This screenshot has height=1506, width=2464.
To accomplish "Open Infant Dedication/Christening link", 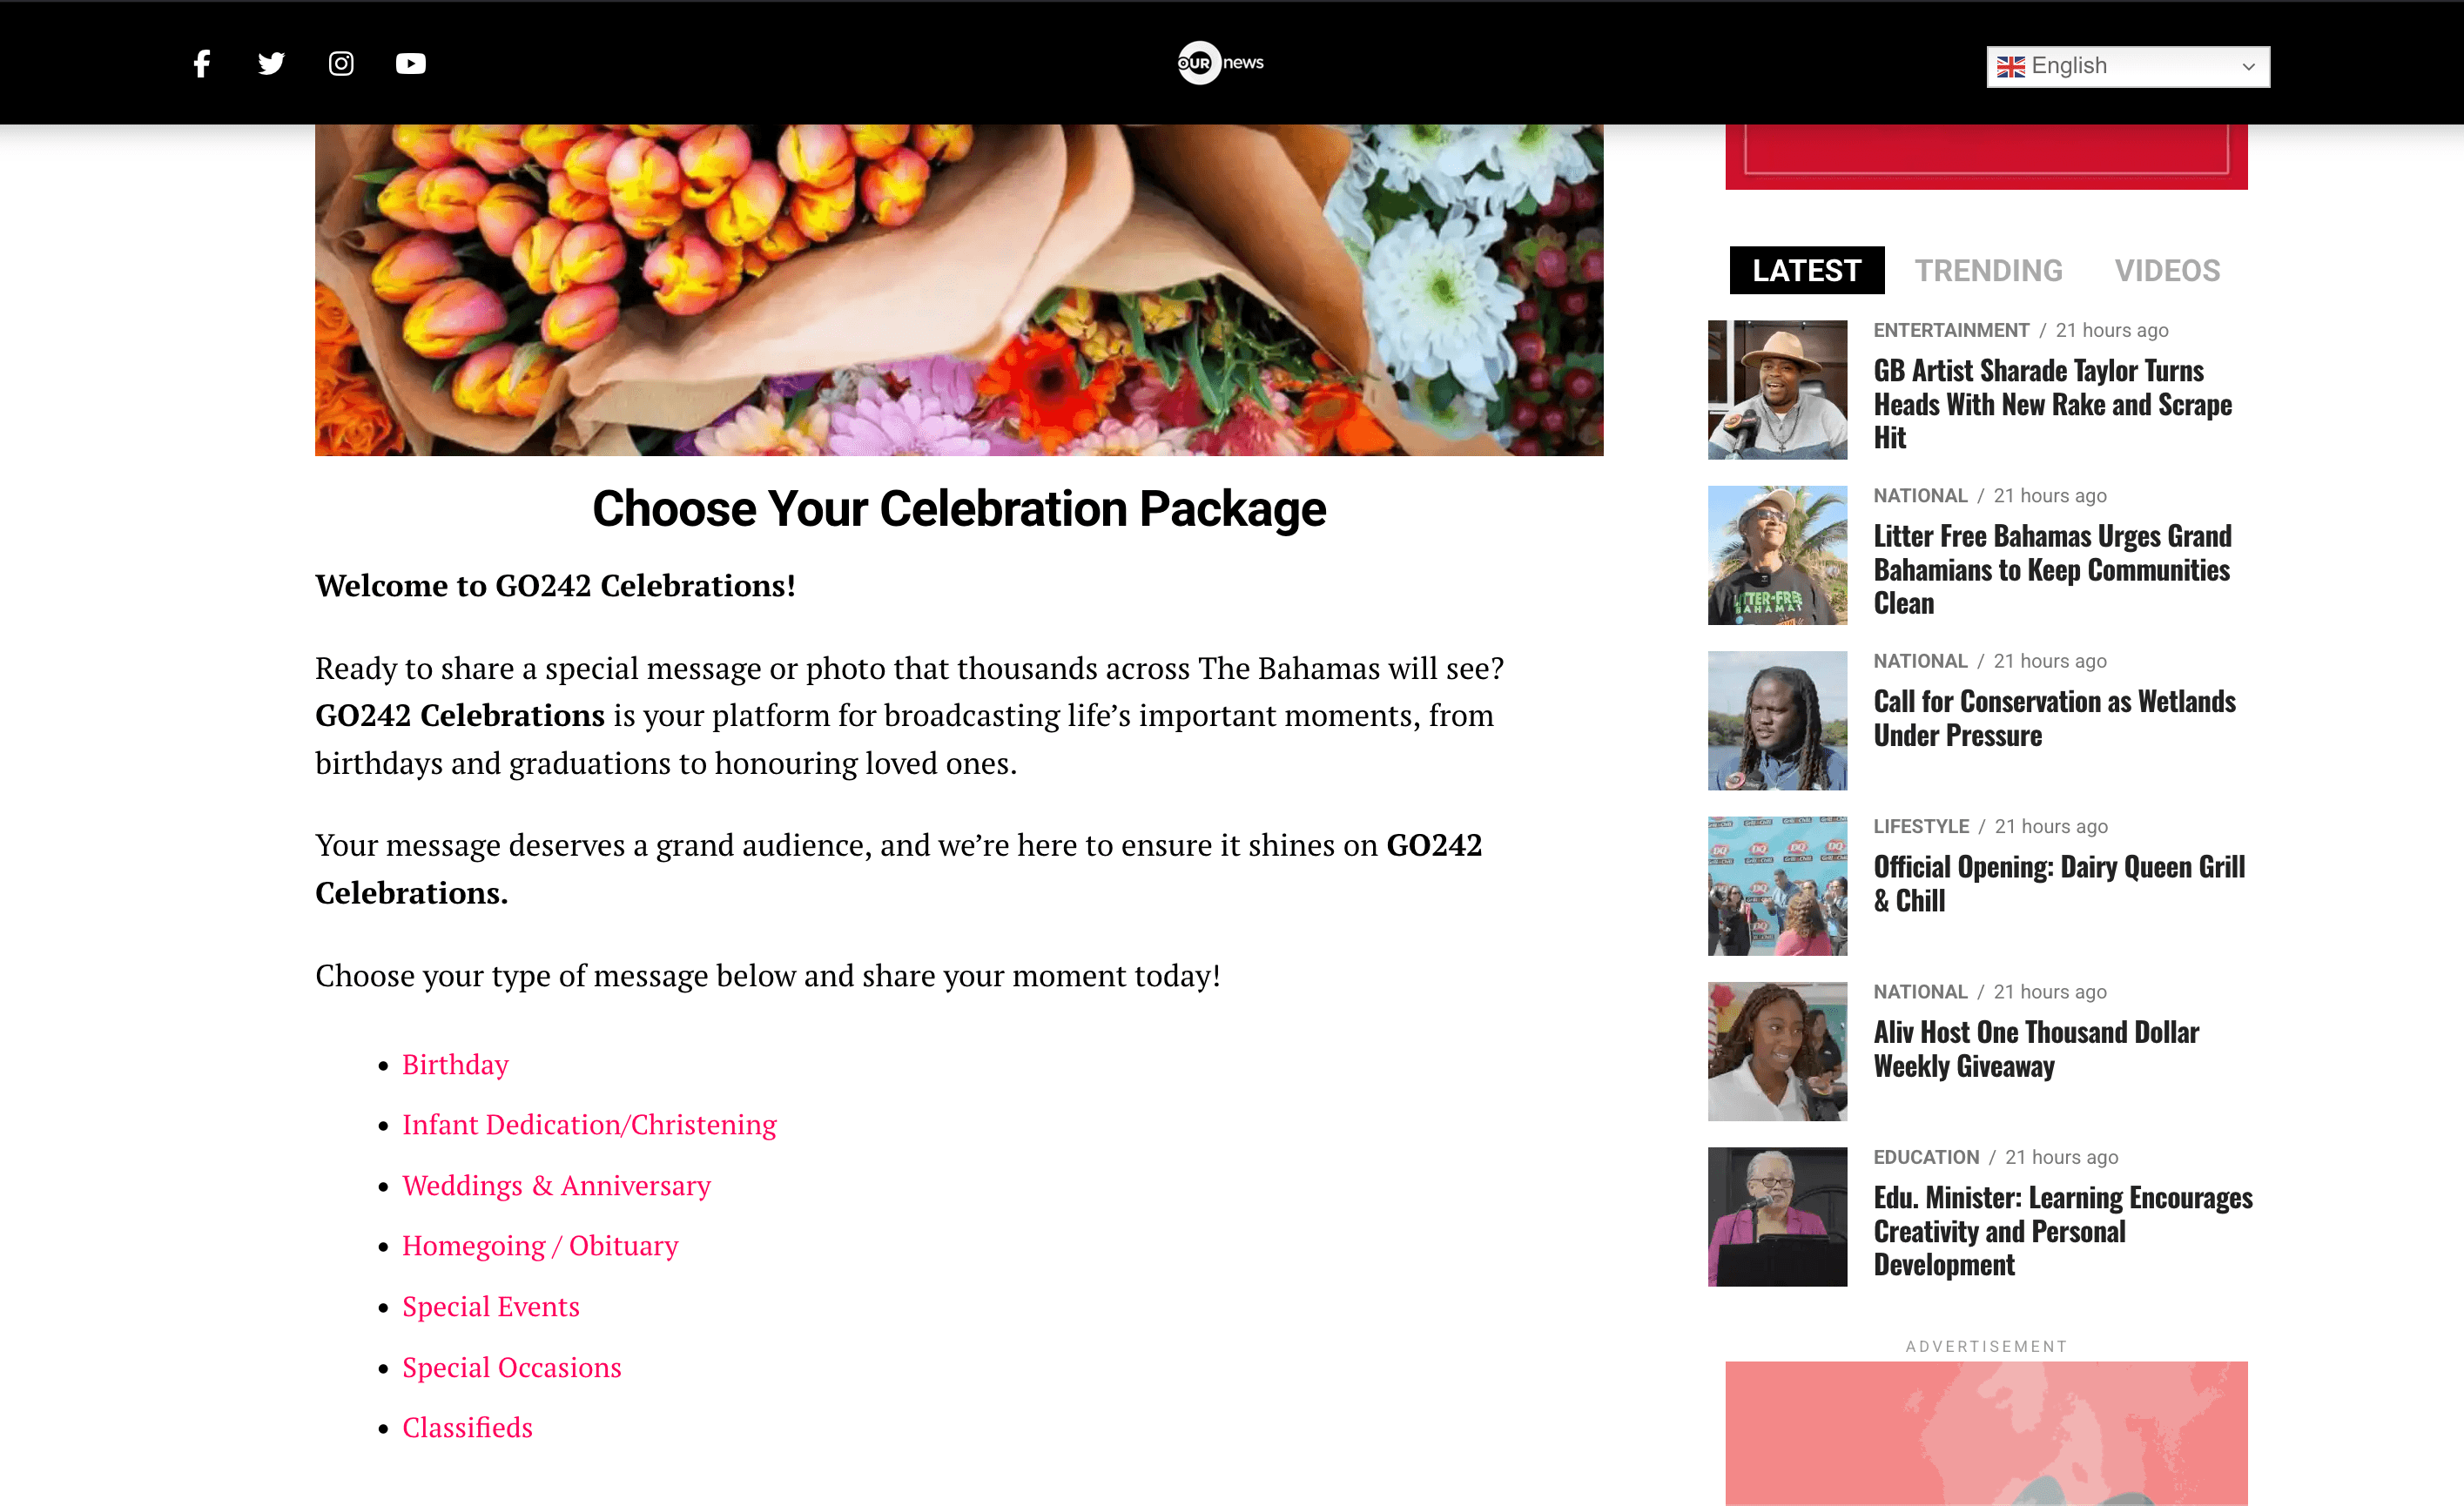I will tap(589, 1124).
